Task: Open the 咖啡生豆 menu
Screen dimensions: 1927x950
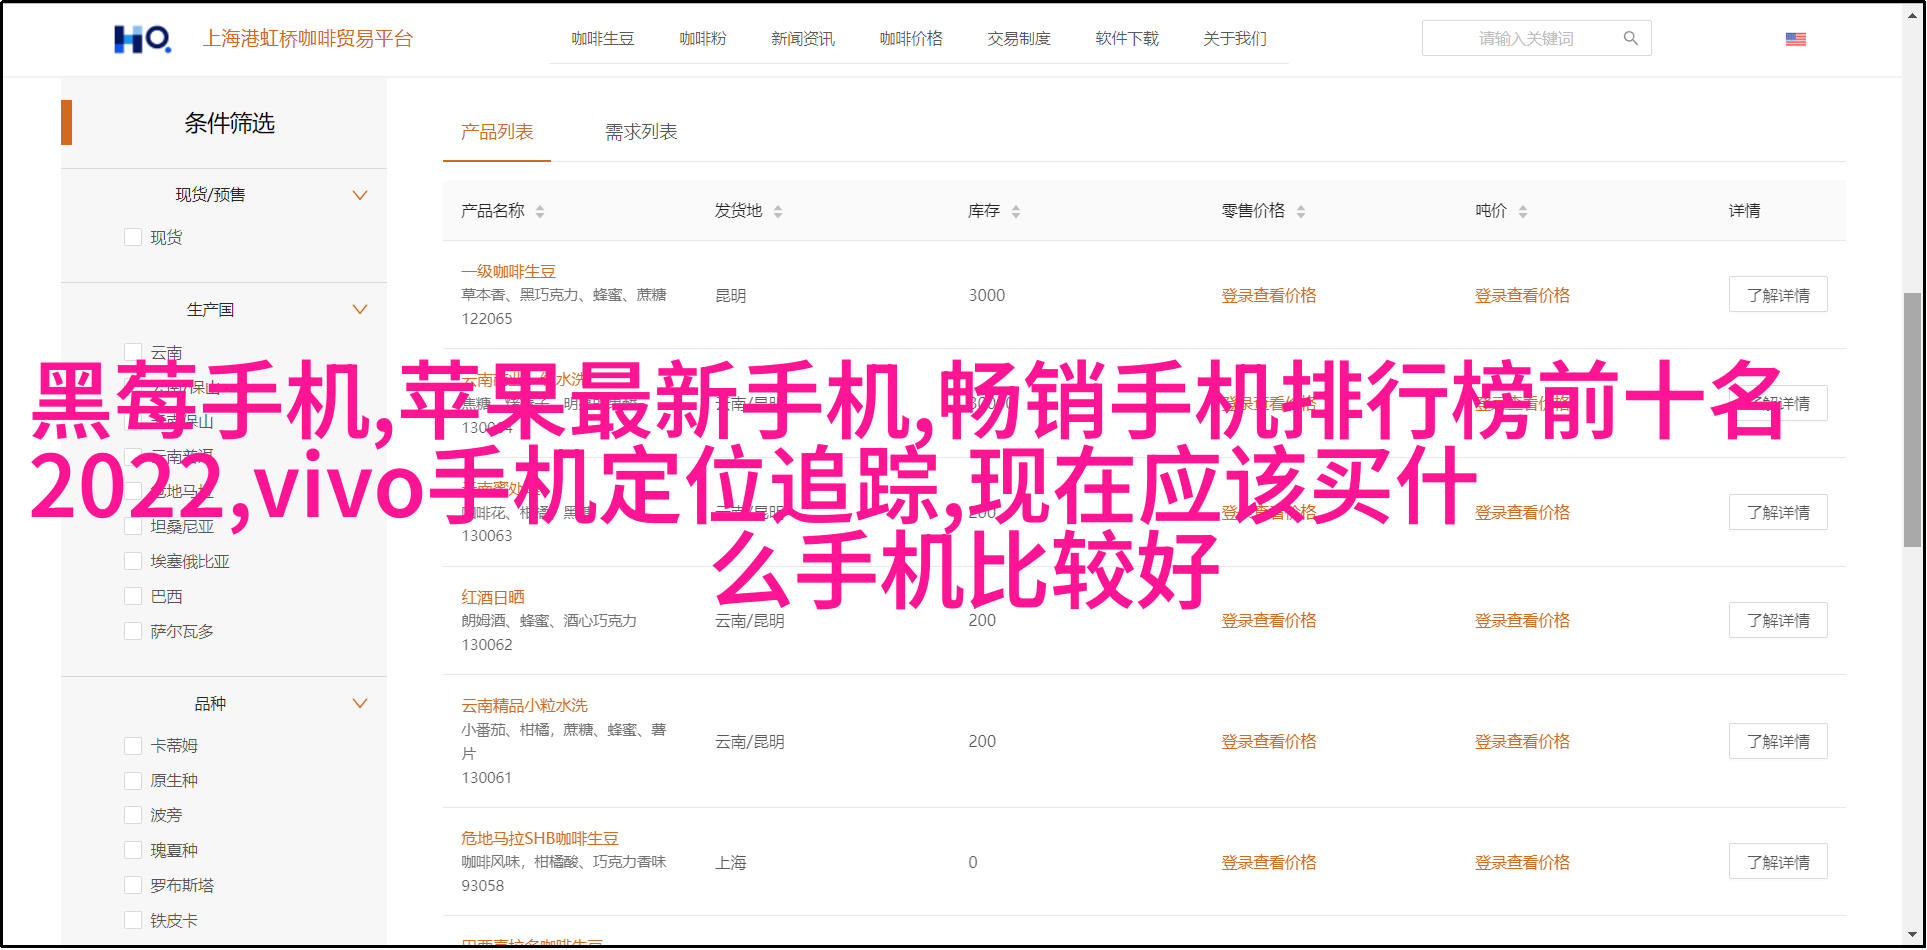Action: 603,39
